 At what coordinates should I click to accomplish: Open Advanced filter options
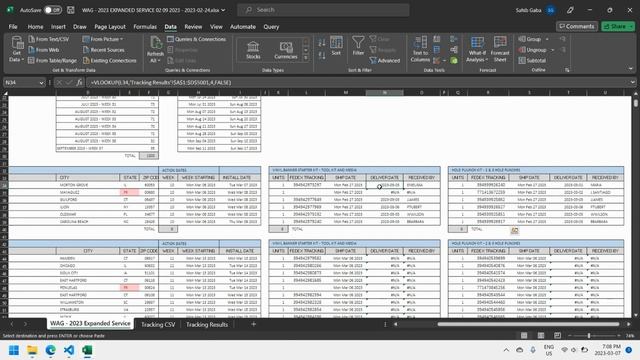click(384, 60)
